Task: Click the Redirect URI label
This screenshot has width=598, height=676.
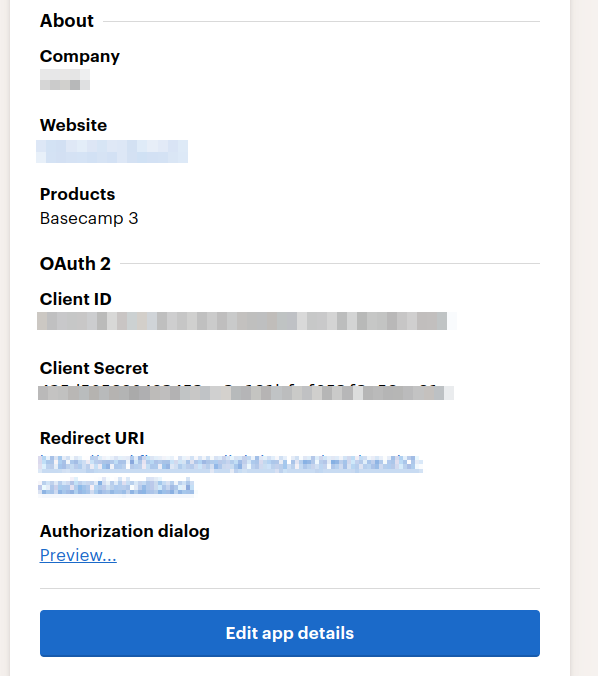Action: (92, 438)
